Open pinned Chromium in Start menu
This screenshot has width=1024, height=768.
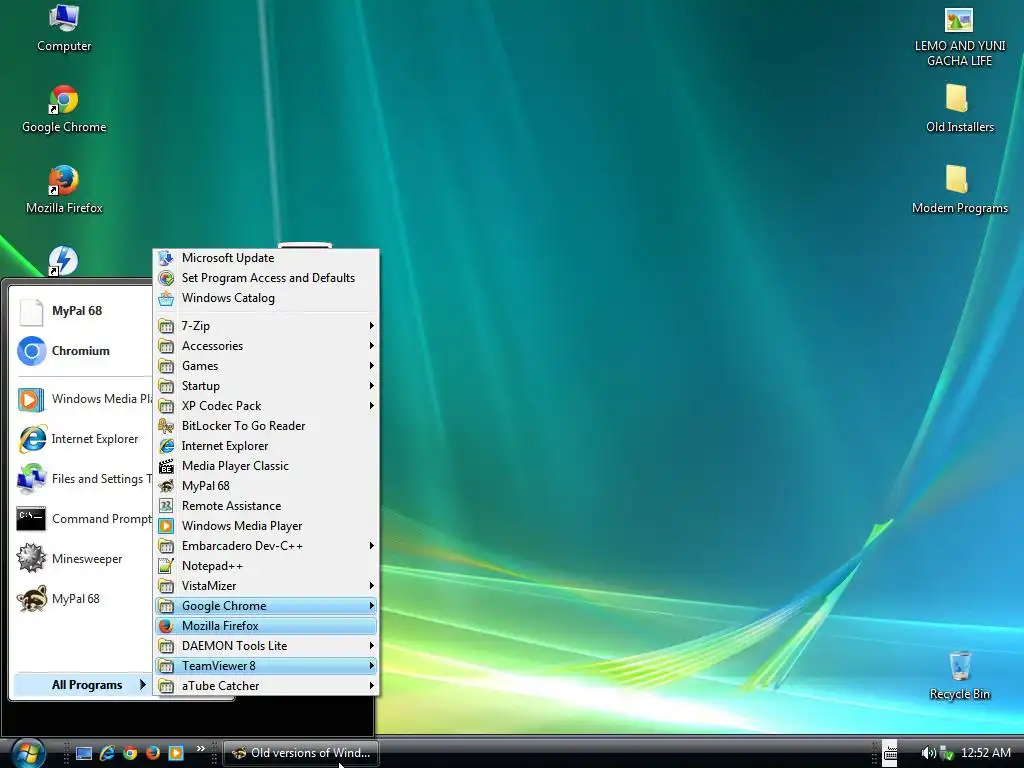pos(82,351)
